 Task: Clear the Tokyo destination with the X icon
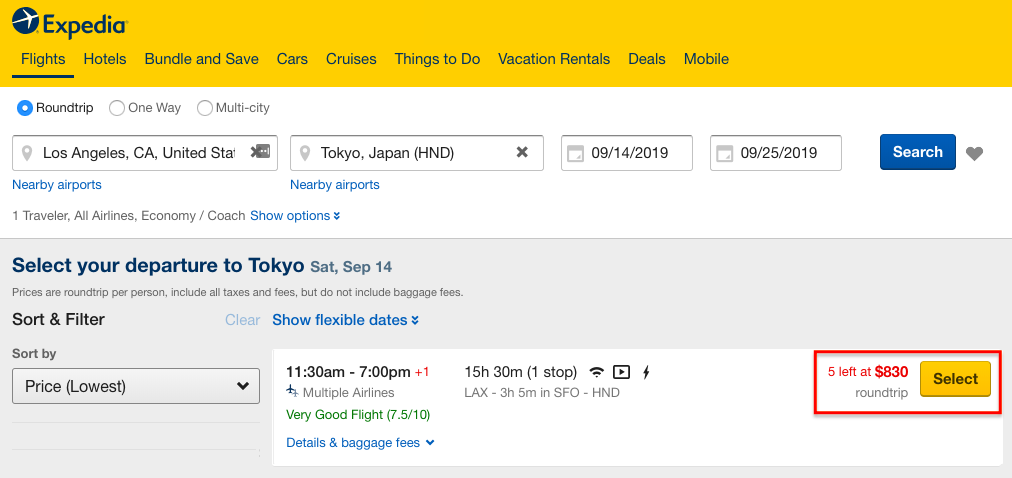tap(522, 152)
